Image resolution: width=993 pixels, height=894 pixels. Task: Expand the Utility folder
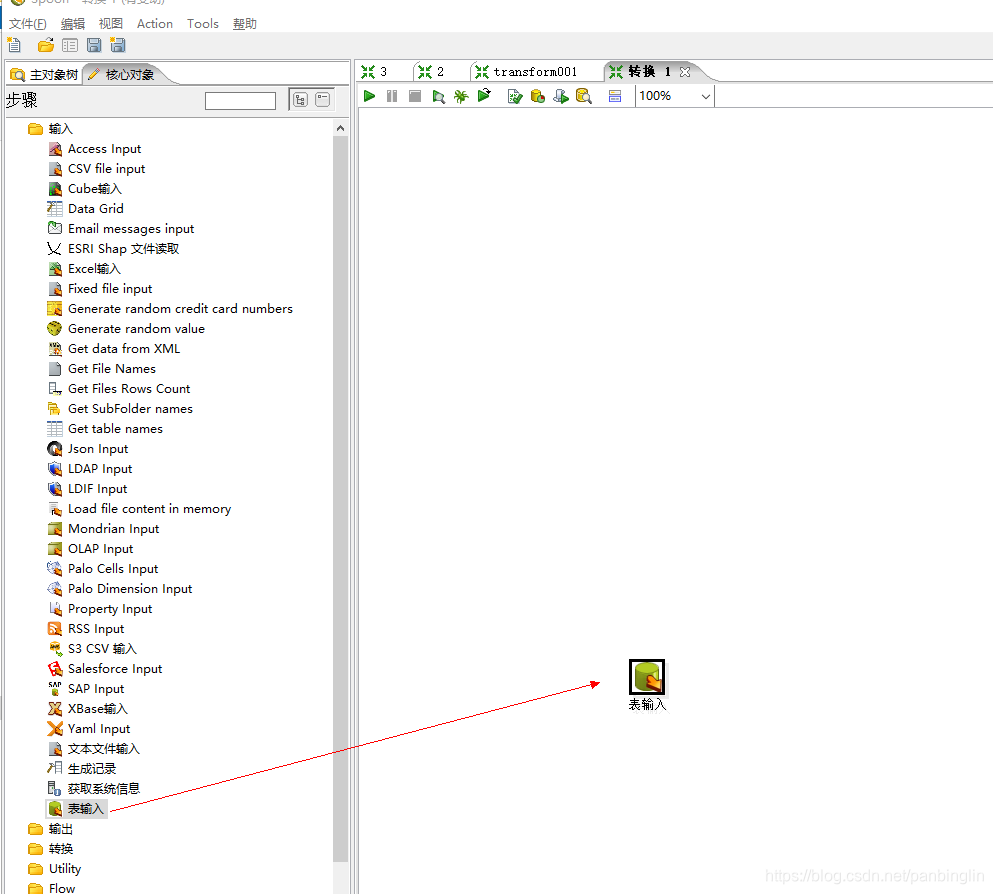[54, 869]
